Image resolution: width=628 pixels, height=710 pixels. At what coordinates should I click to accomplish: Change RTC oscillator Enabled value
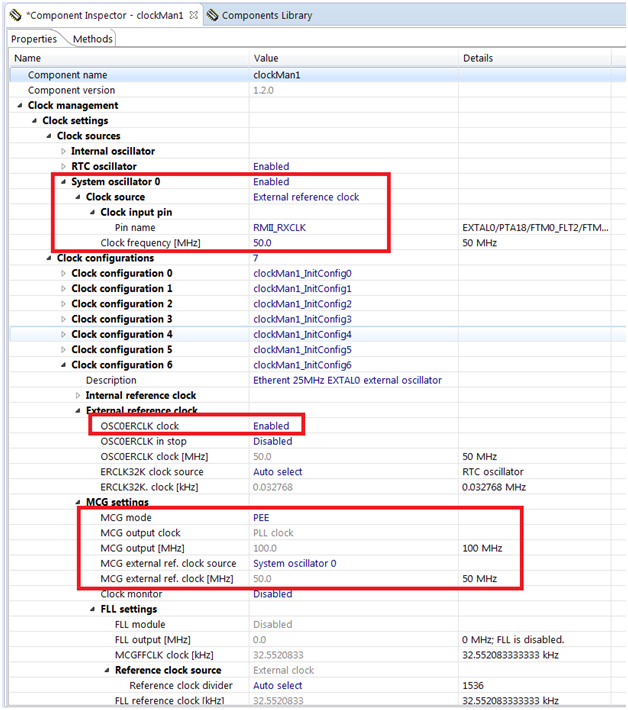coord(271,167)
